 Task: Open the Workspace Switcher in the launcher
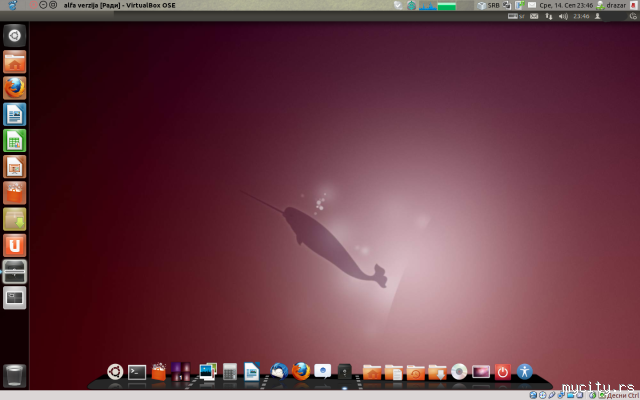[15, 298]
